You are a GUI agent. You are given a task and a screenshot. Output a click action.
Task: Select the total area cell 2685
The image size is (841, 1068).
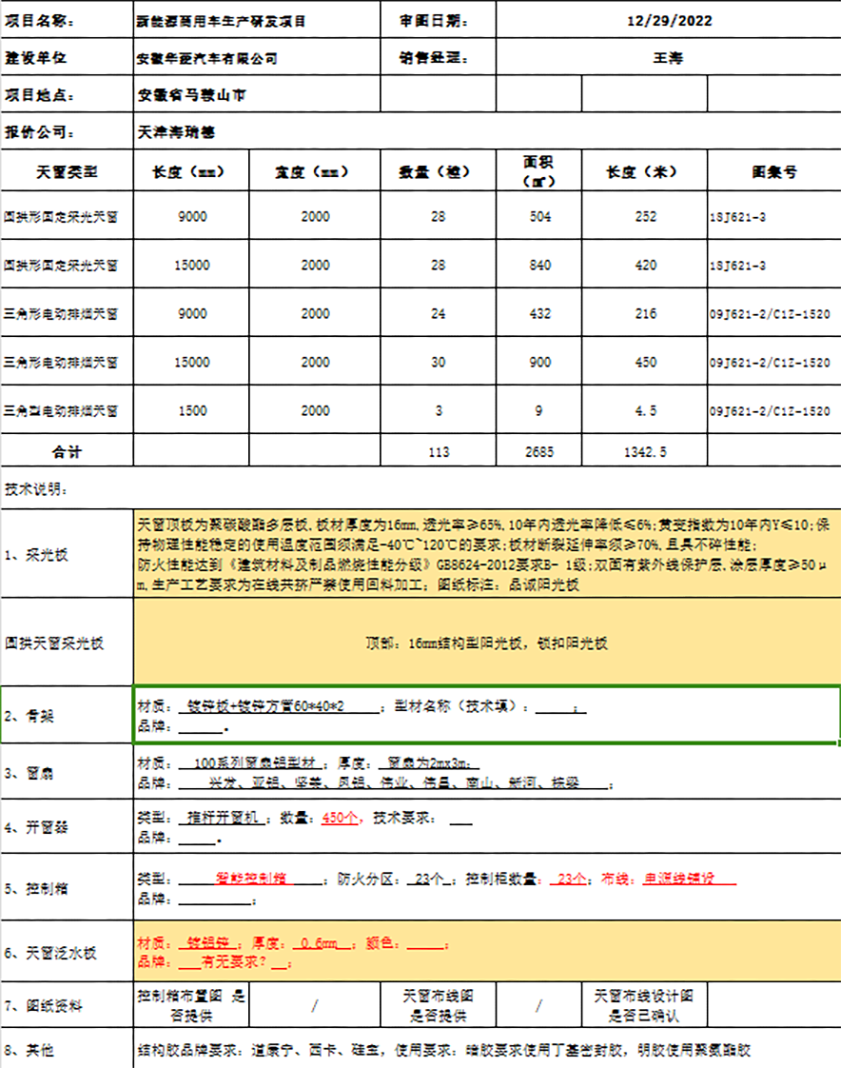540,452
